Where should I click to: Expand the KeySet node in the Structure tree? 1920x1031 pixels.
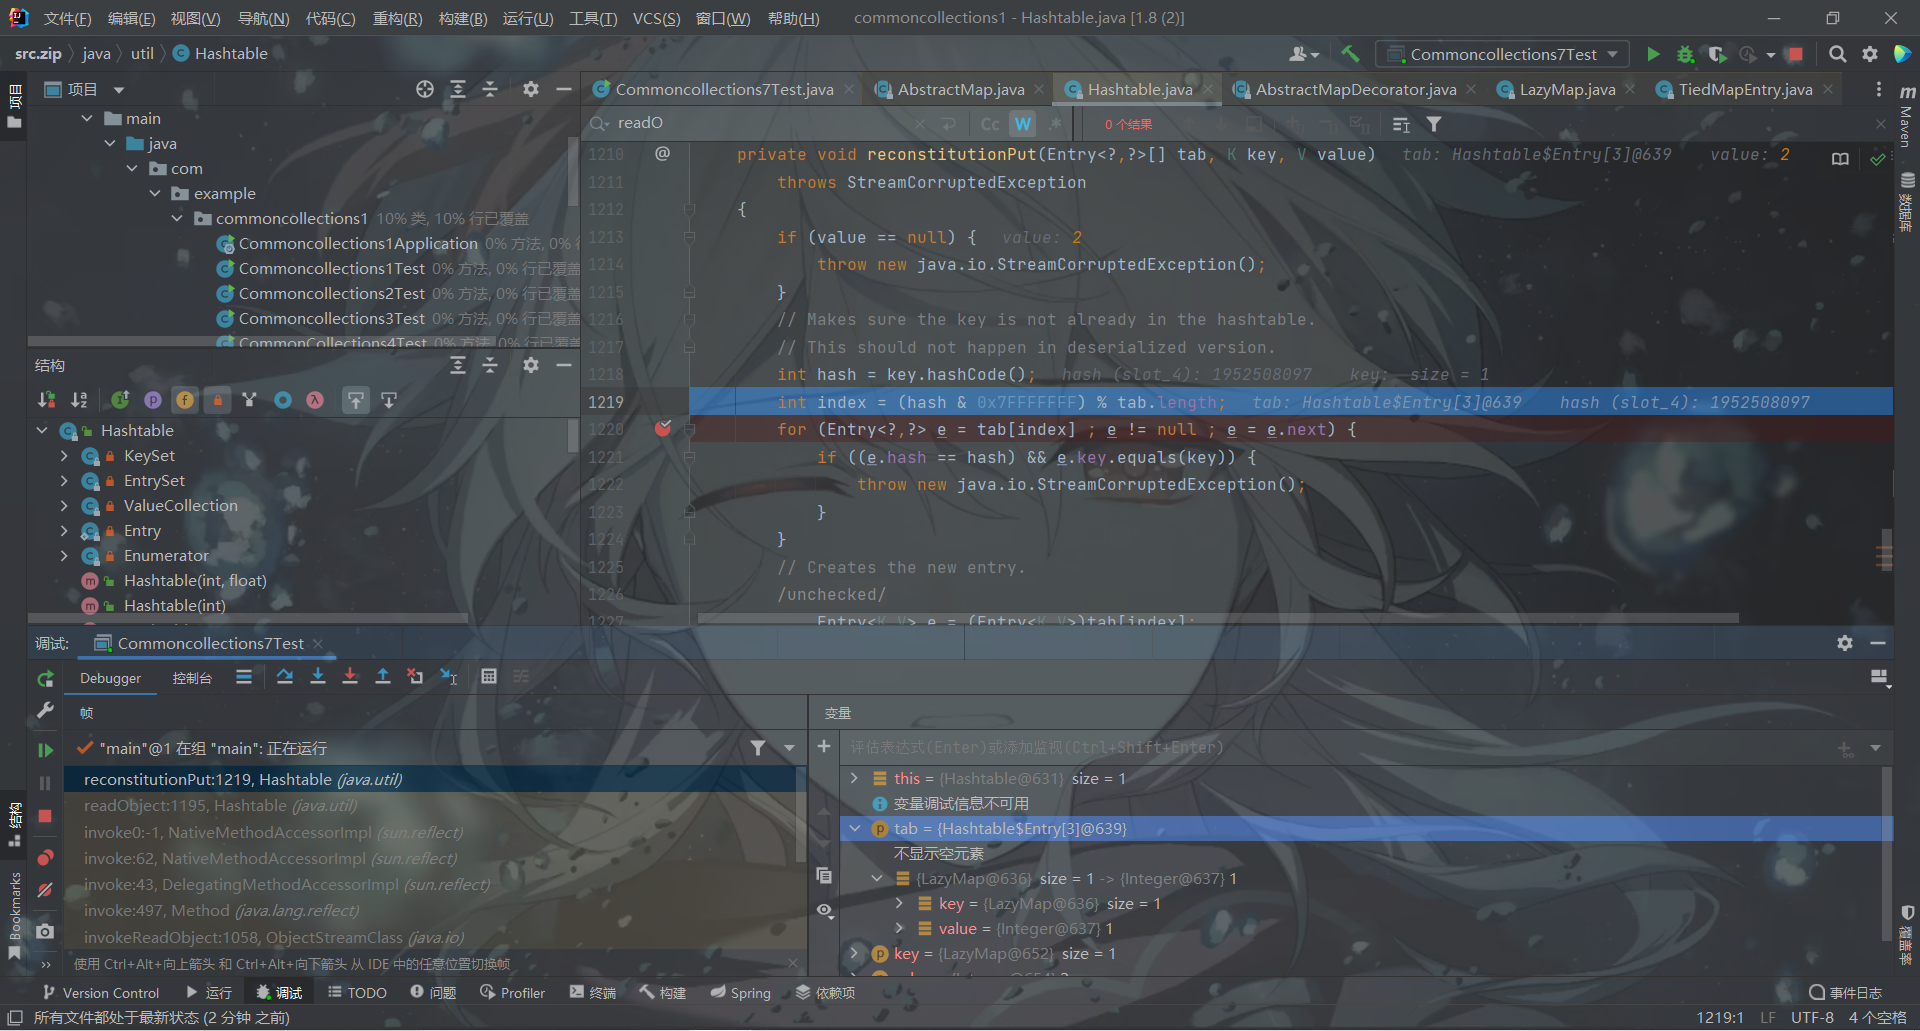point(64,456)
